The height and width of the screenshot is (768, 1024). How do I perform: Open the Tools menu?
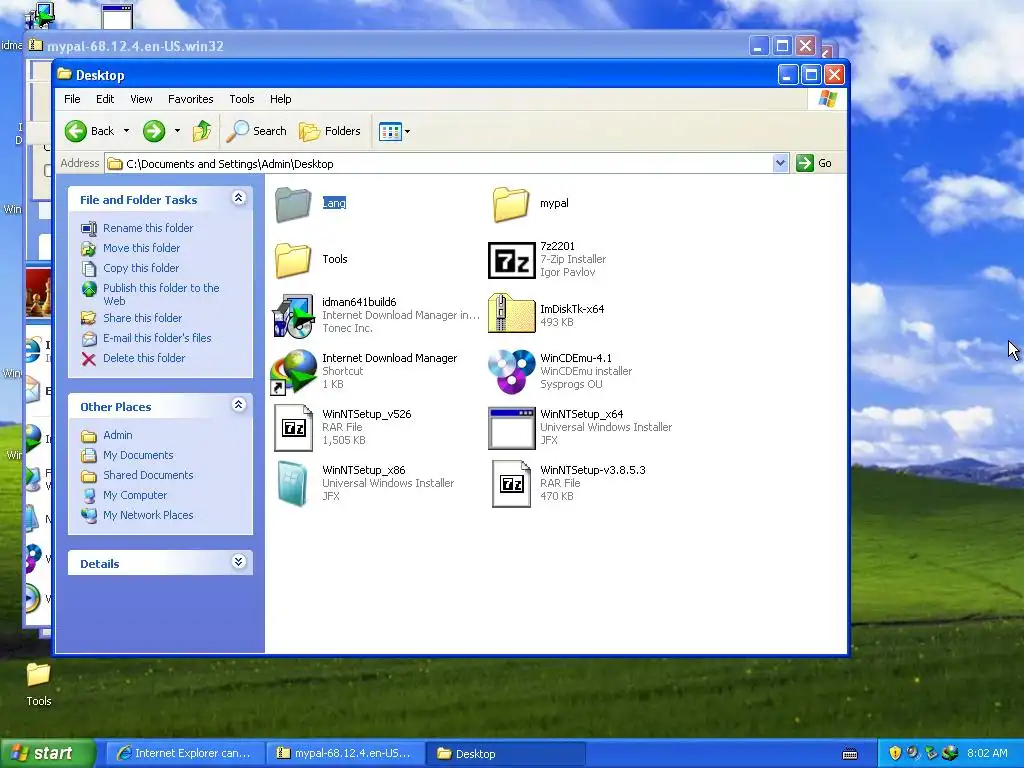coord(242,99)
